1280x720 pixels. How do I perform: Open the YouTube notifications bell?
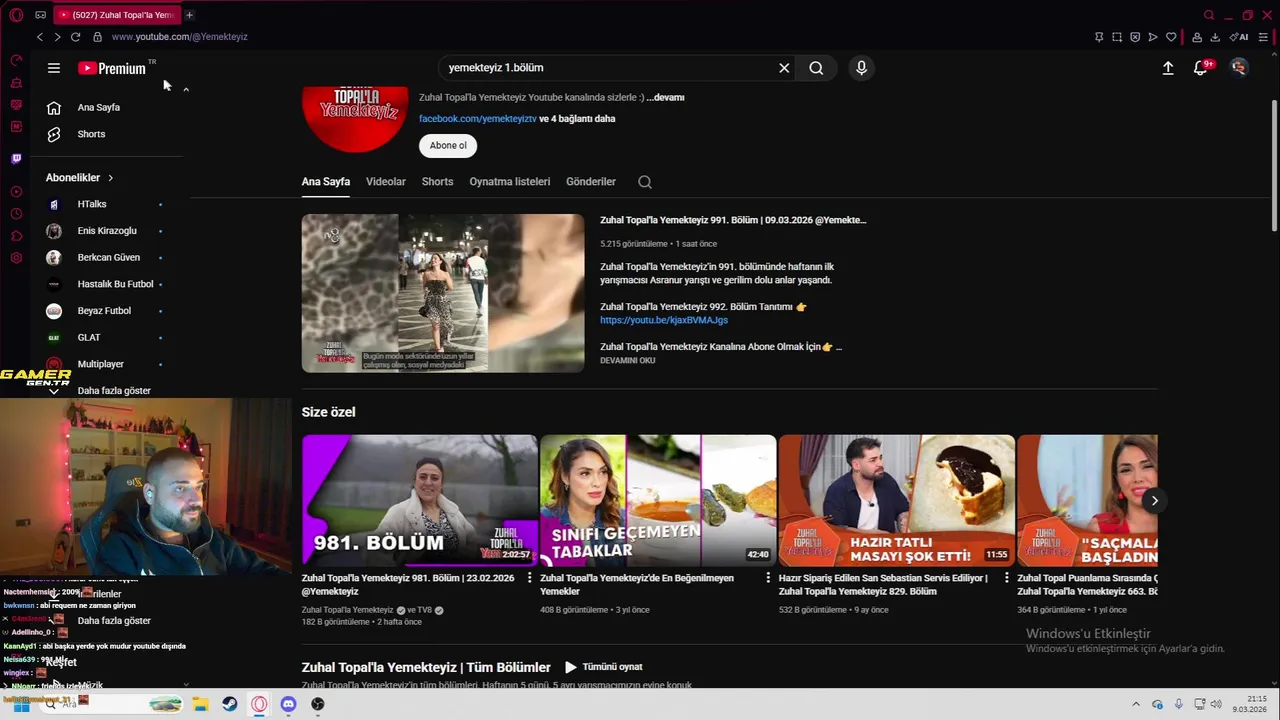coord(1202,67)
